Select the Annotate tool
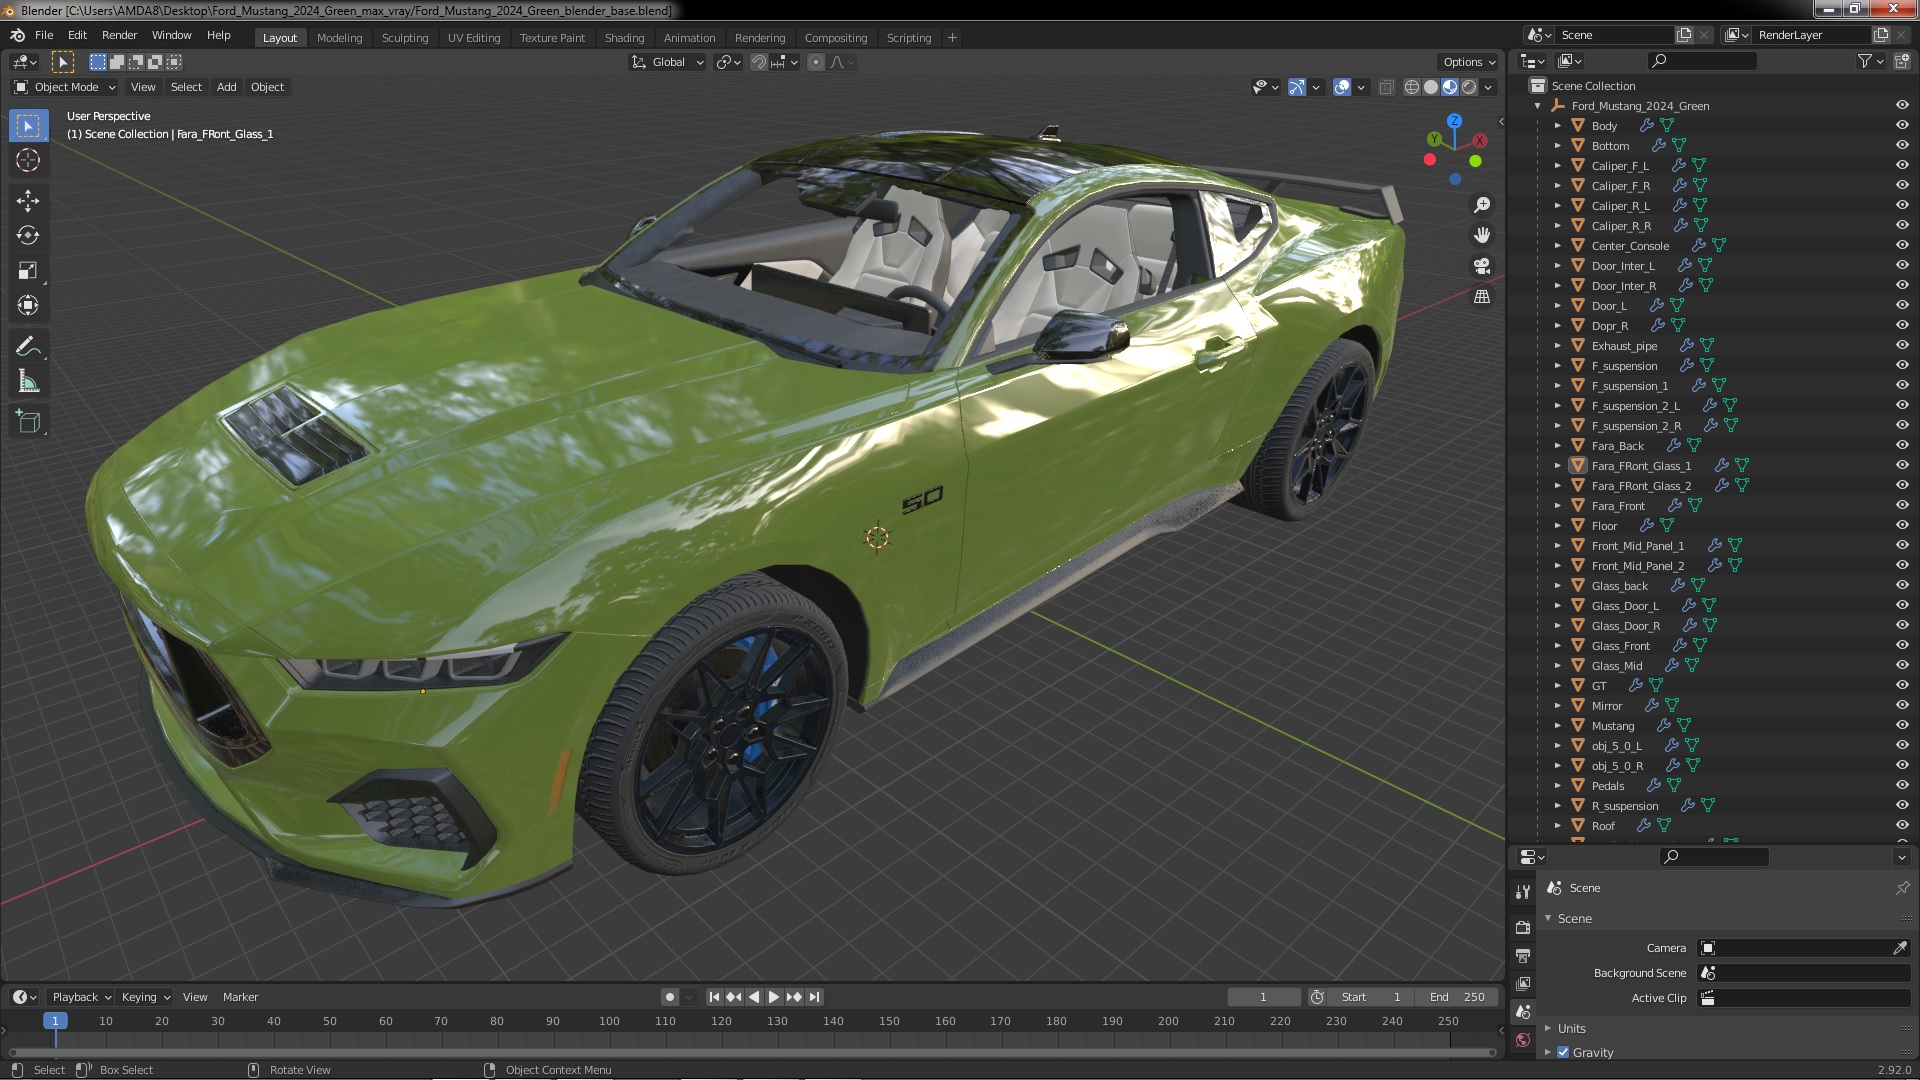The width and height of the screenshot is (1920, 1080). coord(28,347)
